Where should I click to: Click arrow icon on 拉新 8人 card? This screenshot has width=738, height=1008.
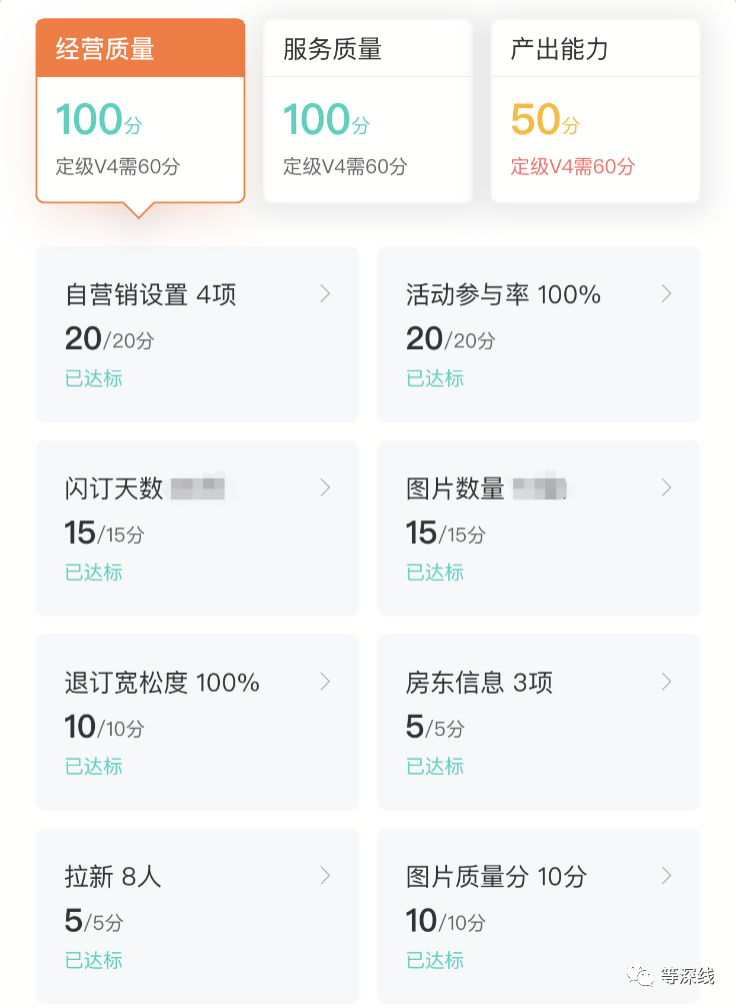[x=325, y=876]
